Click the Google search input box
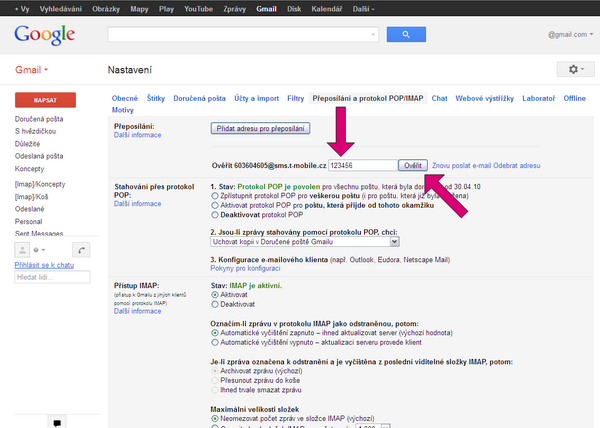This screenshot has width=600, height=428. click(x=243, y=34)
